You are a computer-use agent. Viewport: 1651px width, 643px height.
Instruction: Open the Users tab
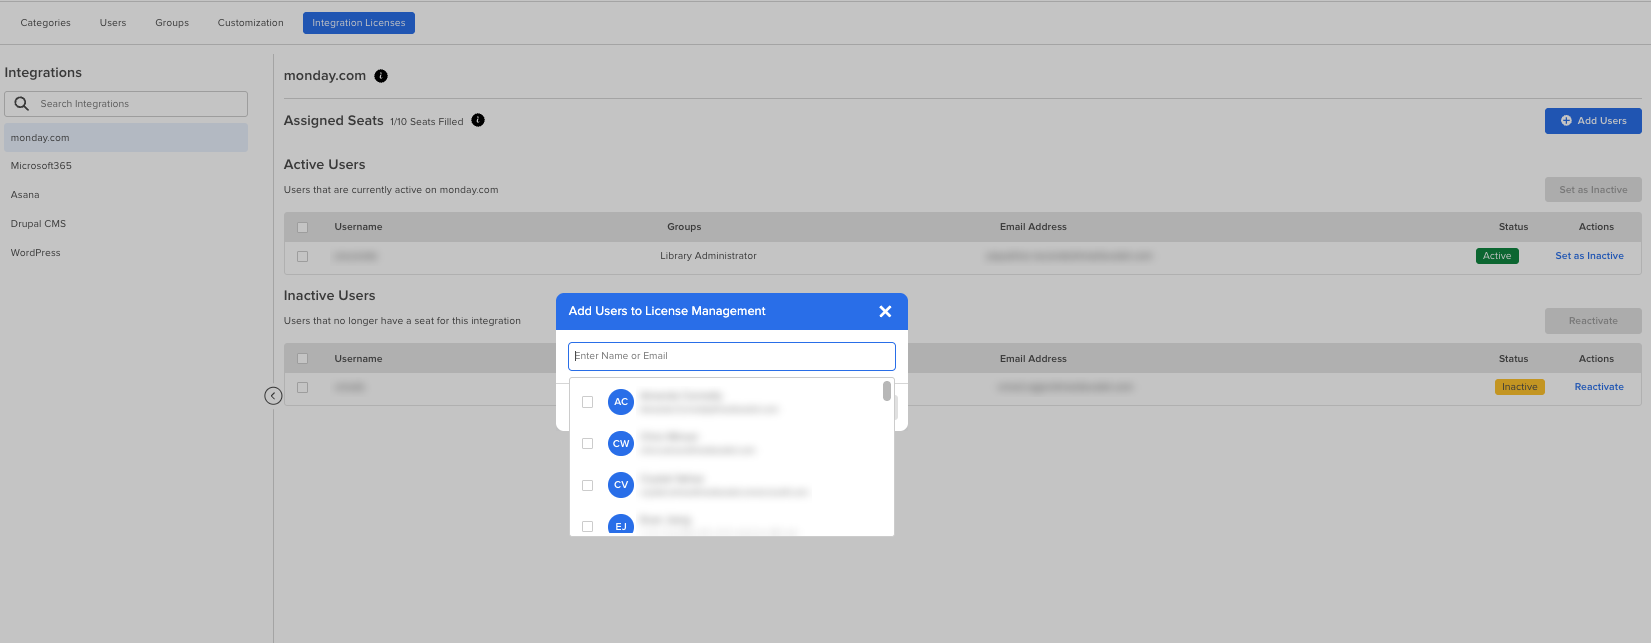(x=113, y=23)
